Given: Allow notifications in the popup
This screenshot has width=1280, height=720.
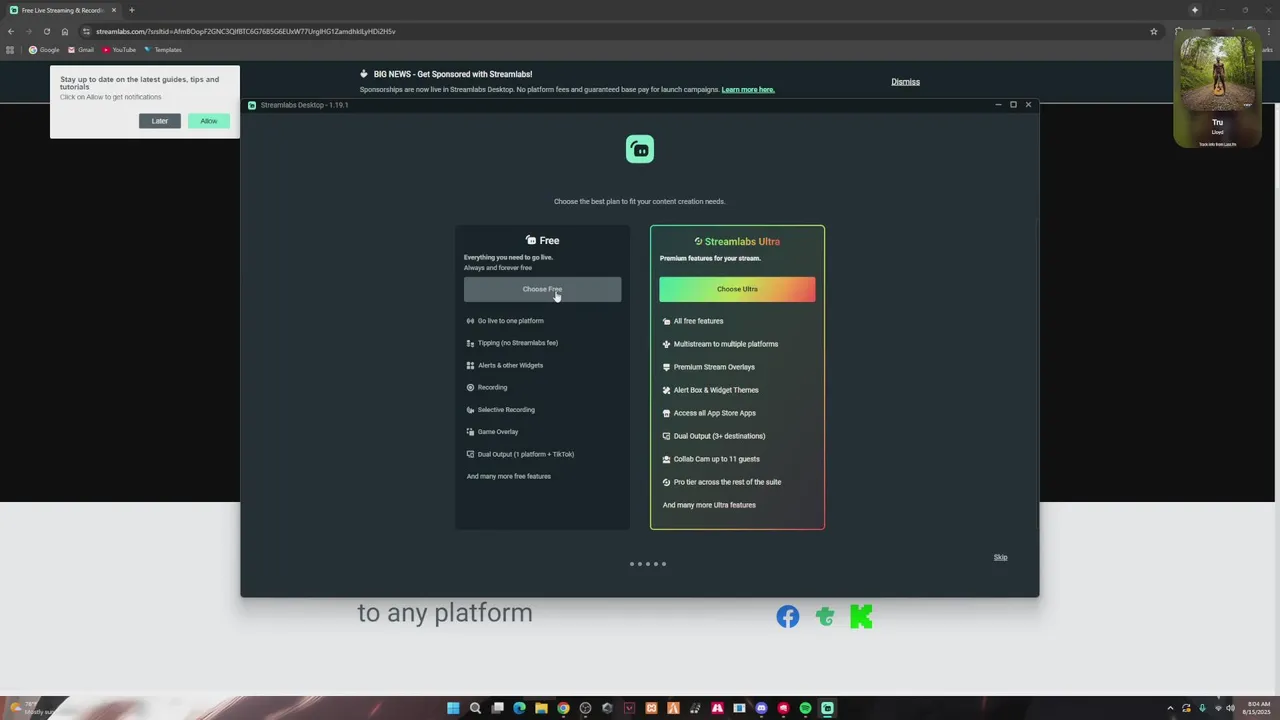Looking at the screenshot, I should tap(208, 121).
